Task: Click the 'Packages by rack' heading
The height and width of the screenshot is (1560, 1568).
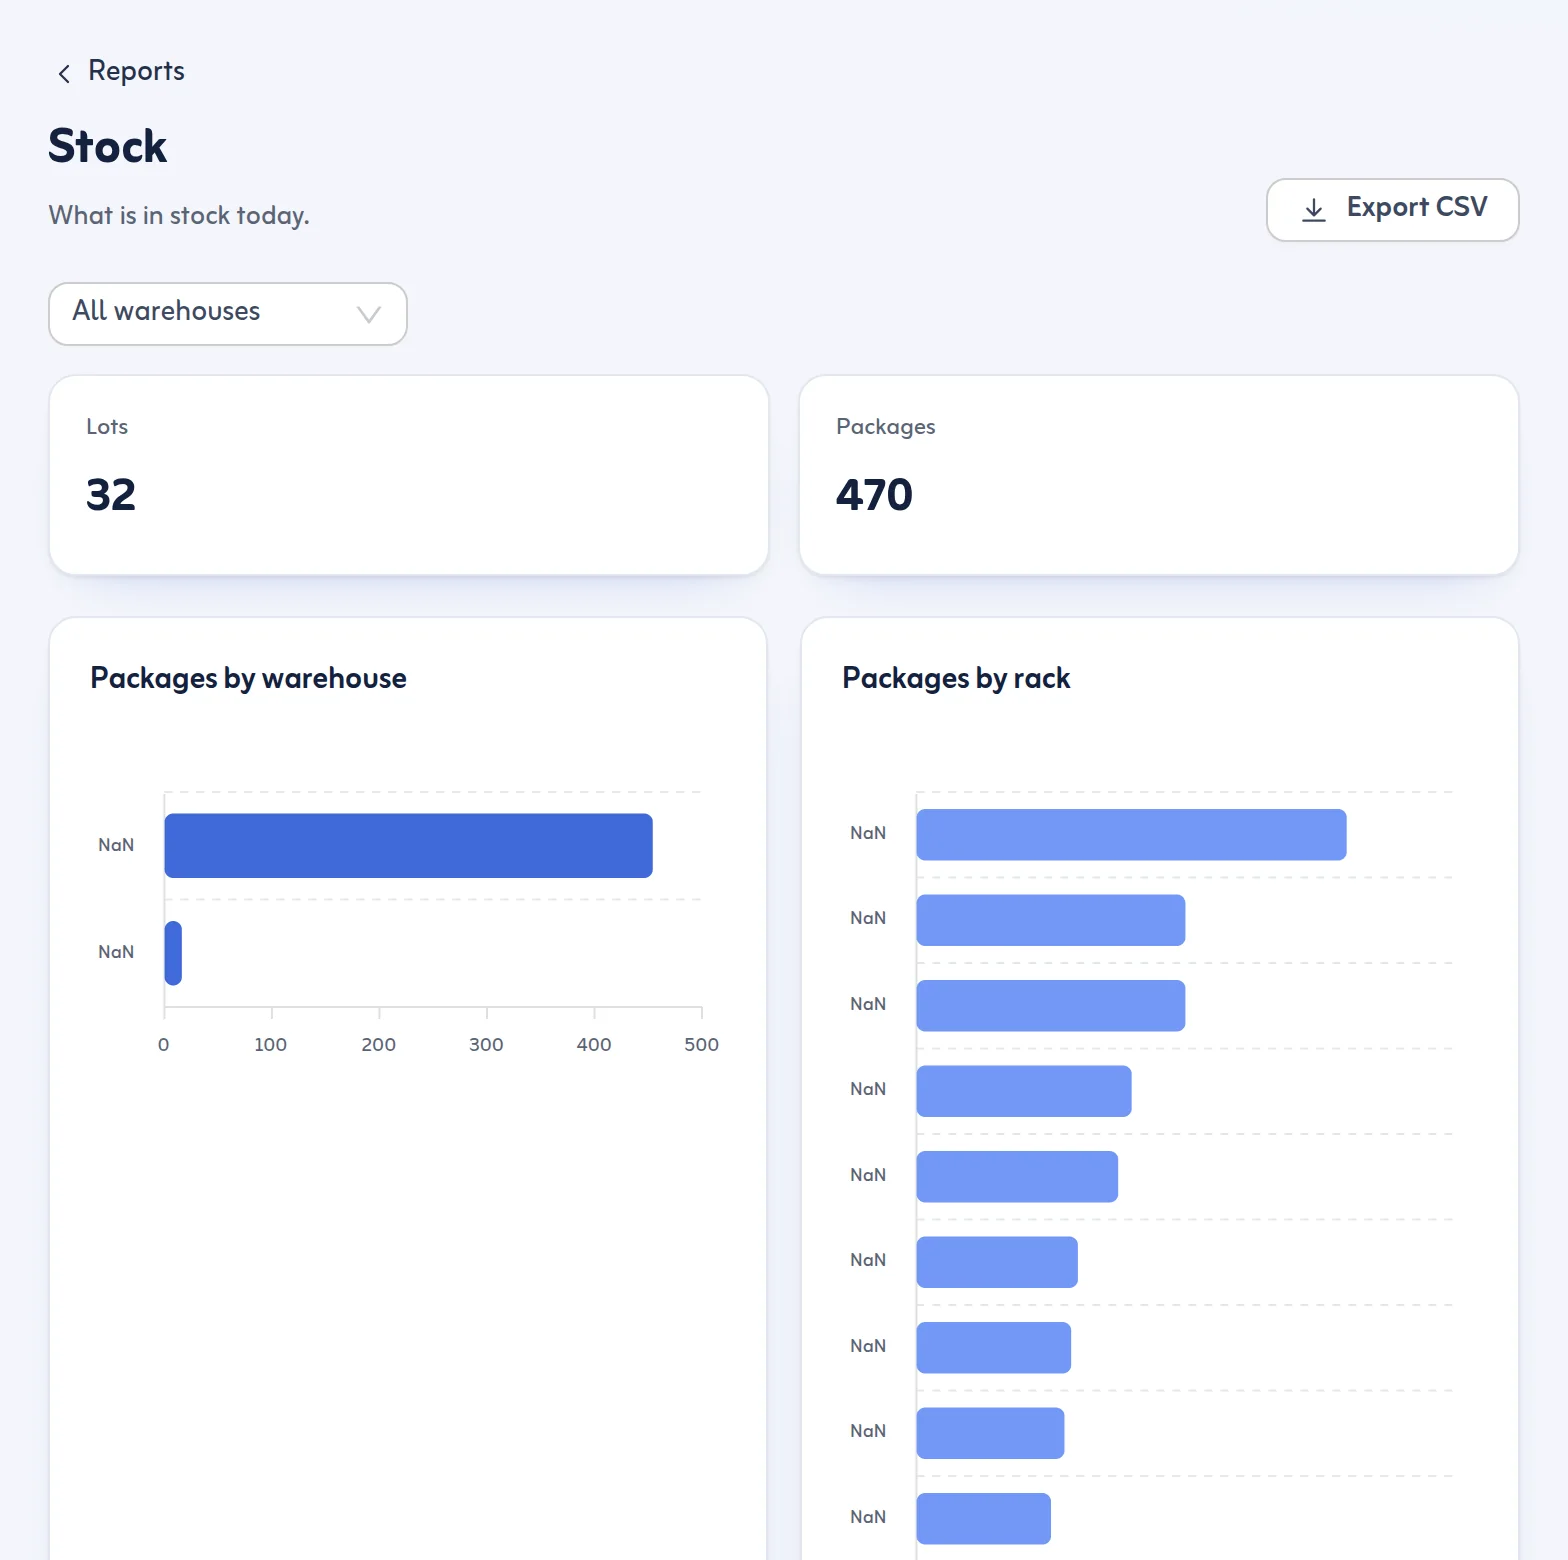Action: pos(956,678)
